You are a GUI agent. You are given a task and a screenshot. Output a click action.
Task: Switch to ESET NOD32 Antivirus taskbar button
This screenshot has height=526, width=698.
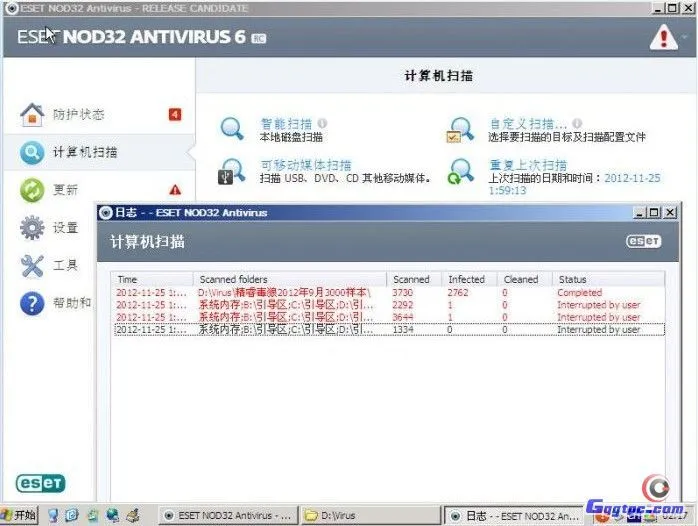228,515
